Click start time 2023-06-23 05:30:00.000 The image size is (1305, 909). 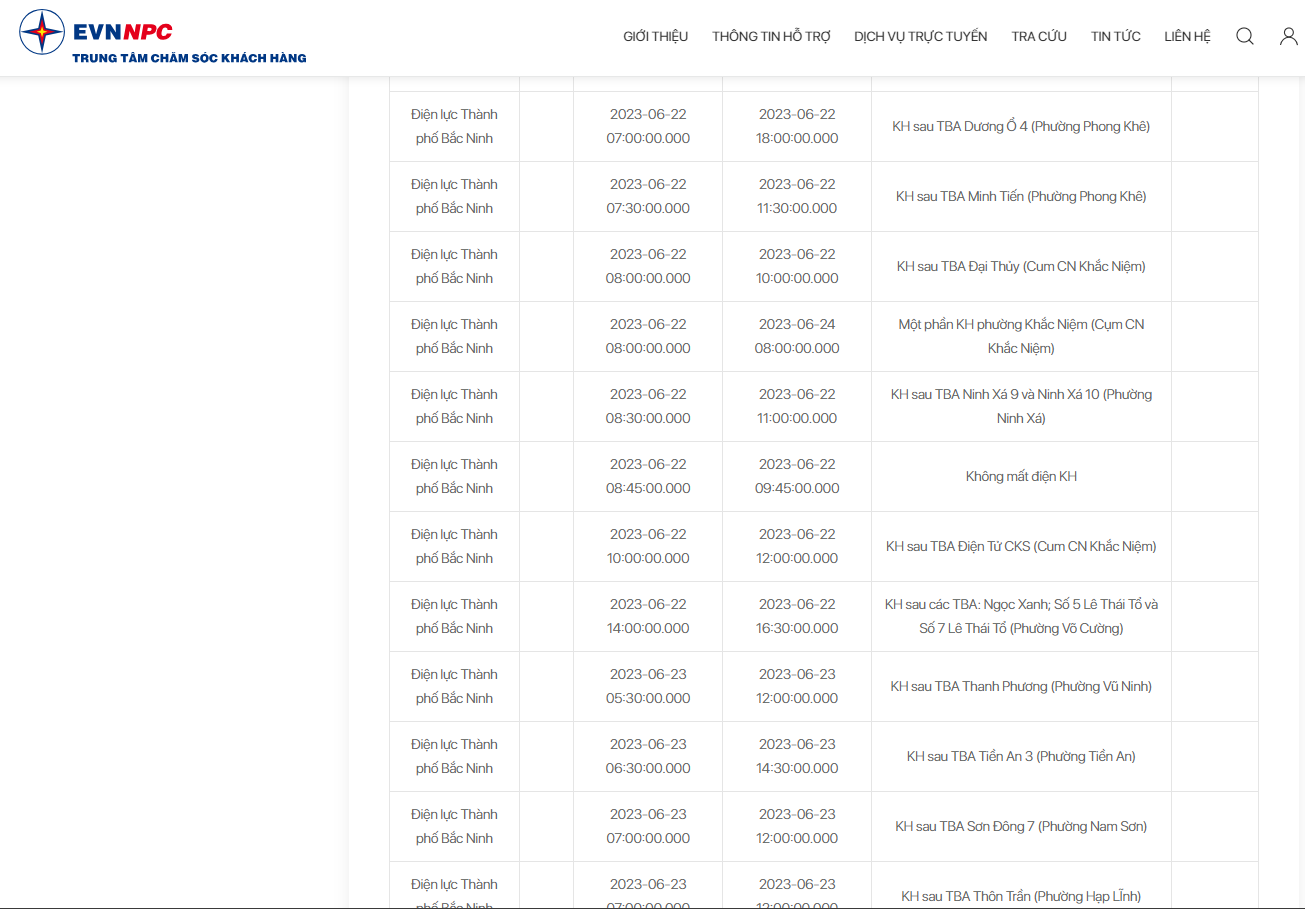[x=648, y=687]
